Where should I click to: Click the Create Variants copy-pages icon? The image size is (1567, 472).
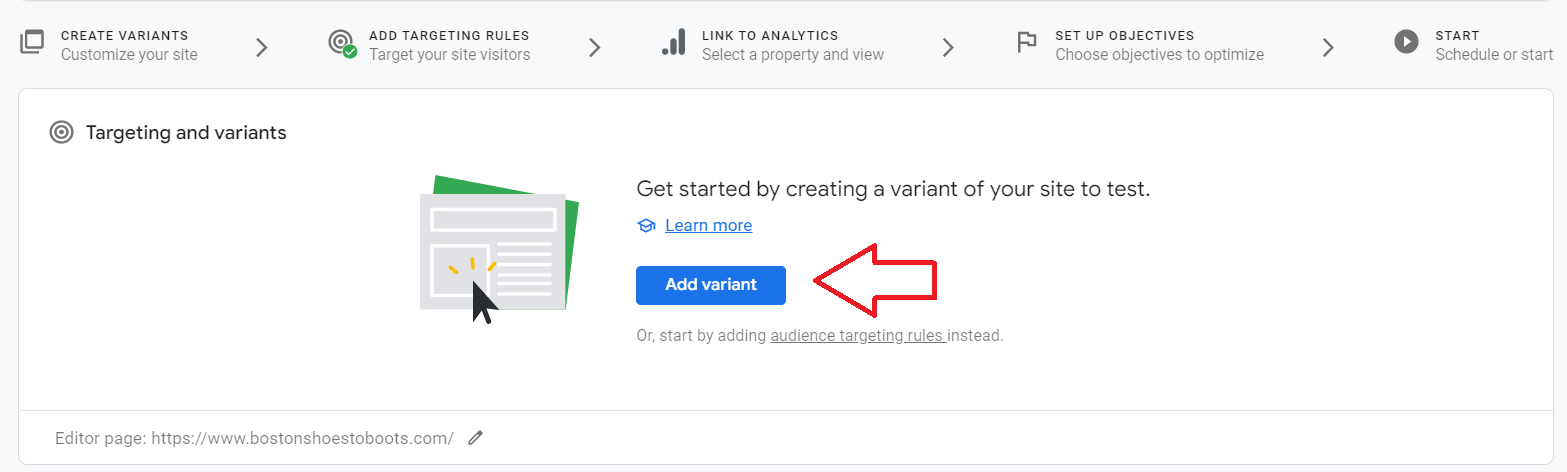[x=32, y=44]
